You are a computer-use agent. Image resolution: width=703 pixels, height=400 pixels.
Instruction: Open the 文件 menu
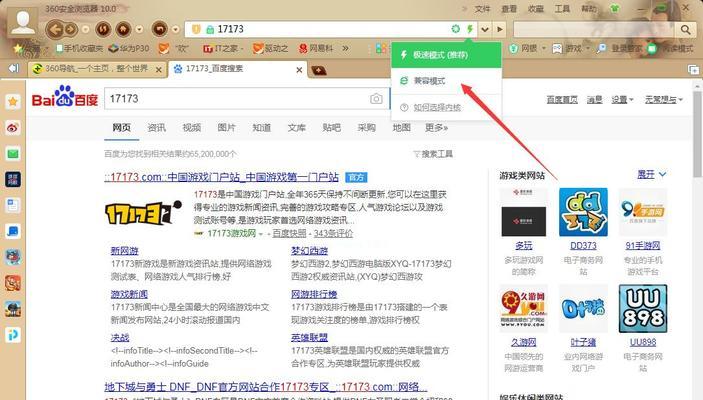pos(482,9)
